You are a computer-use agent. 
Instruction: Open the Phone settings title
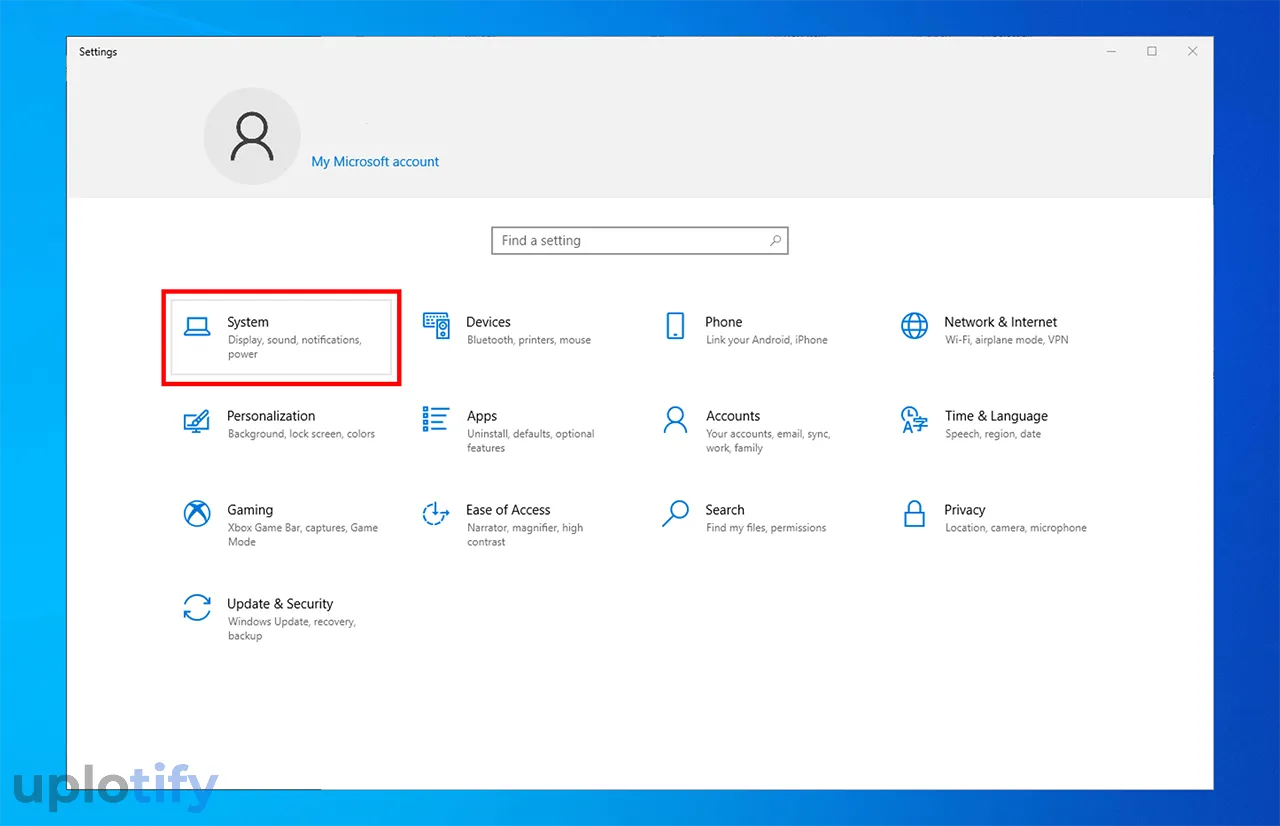coord(724,322)
